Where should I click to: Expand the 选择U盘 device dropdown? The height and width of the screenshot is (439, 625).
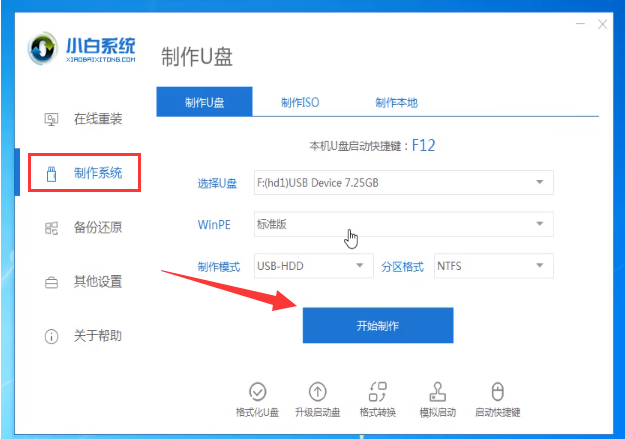403,183
